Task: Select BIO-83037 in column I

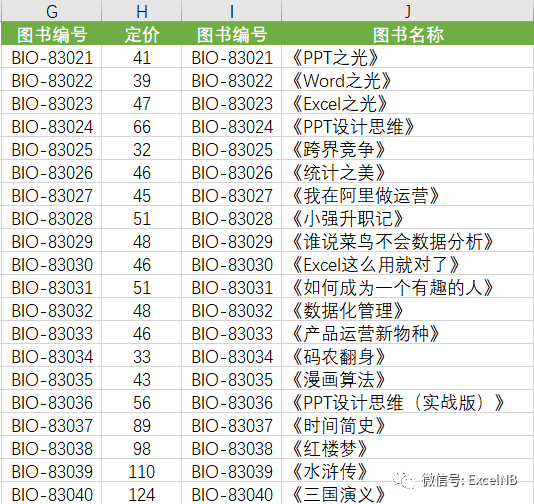Action: (x=232, y=425)
